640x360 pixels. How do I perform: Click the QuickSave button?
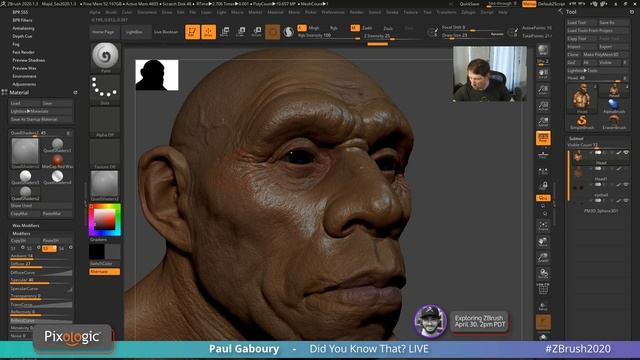point(469,4)
